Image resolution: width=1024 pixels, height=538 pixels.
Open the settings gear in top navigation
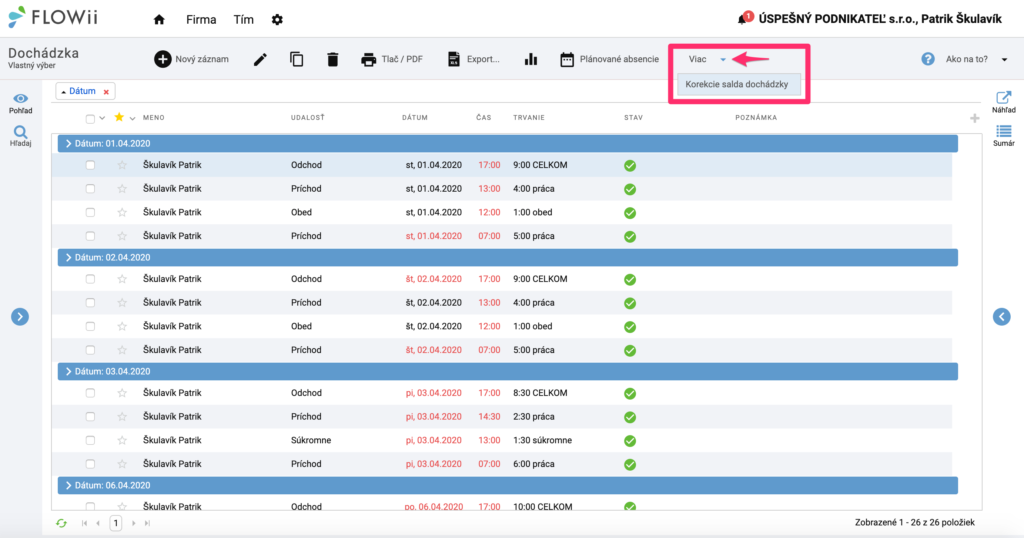coord(277,20)
